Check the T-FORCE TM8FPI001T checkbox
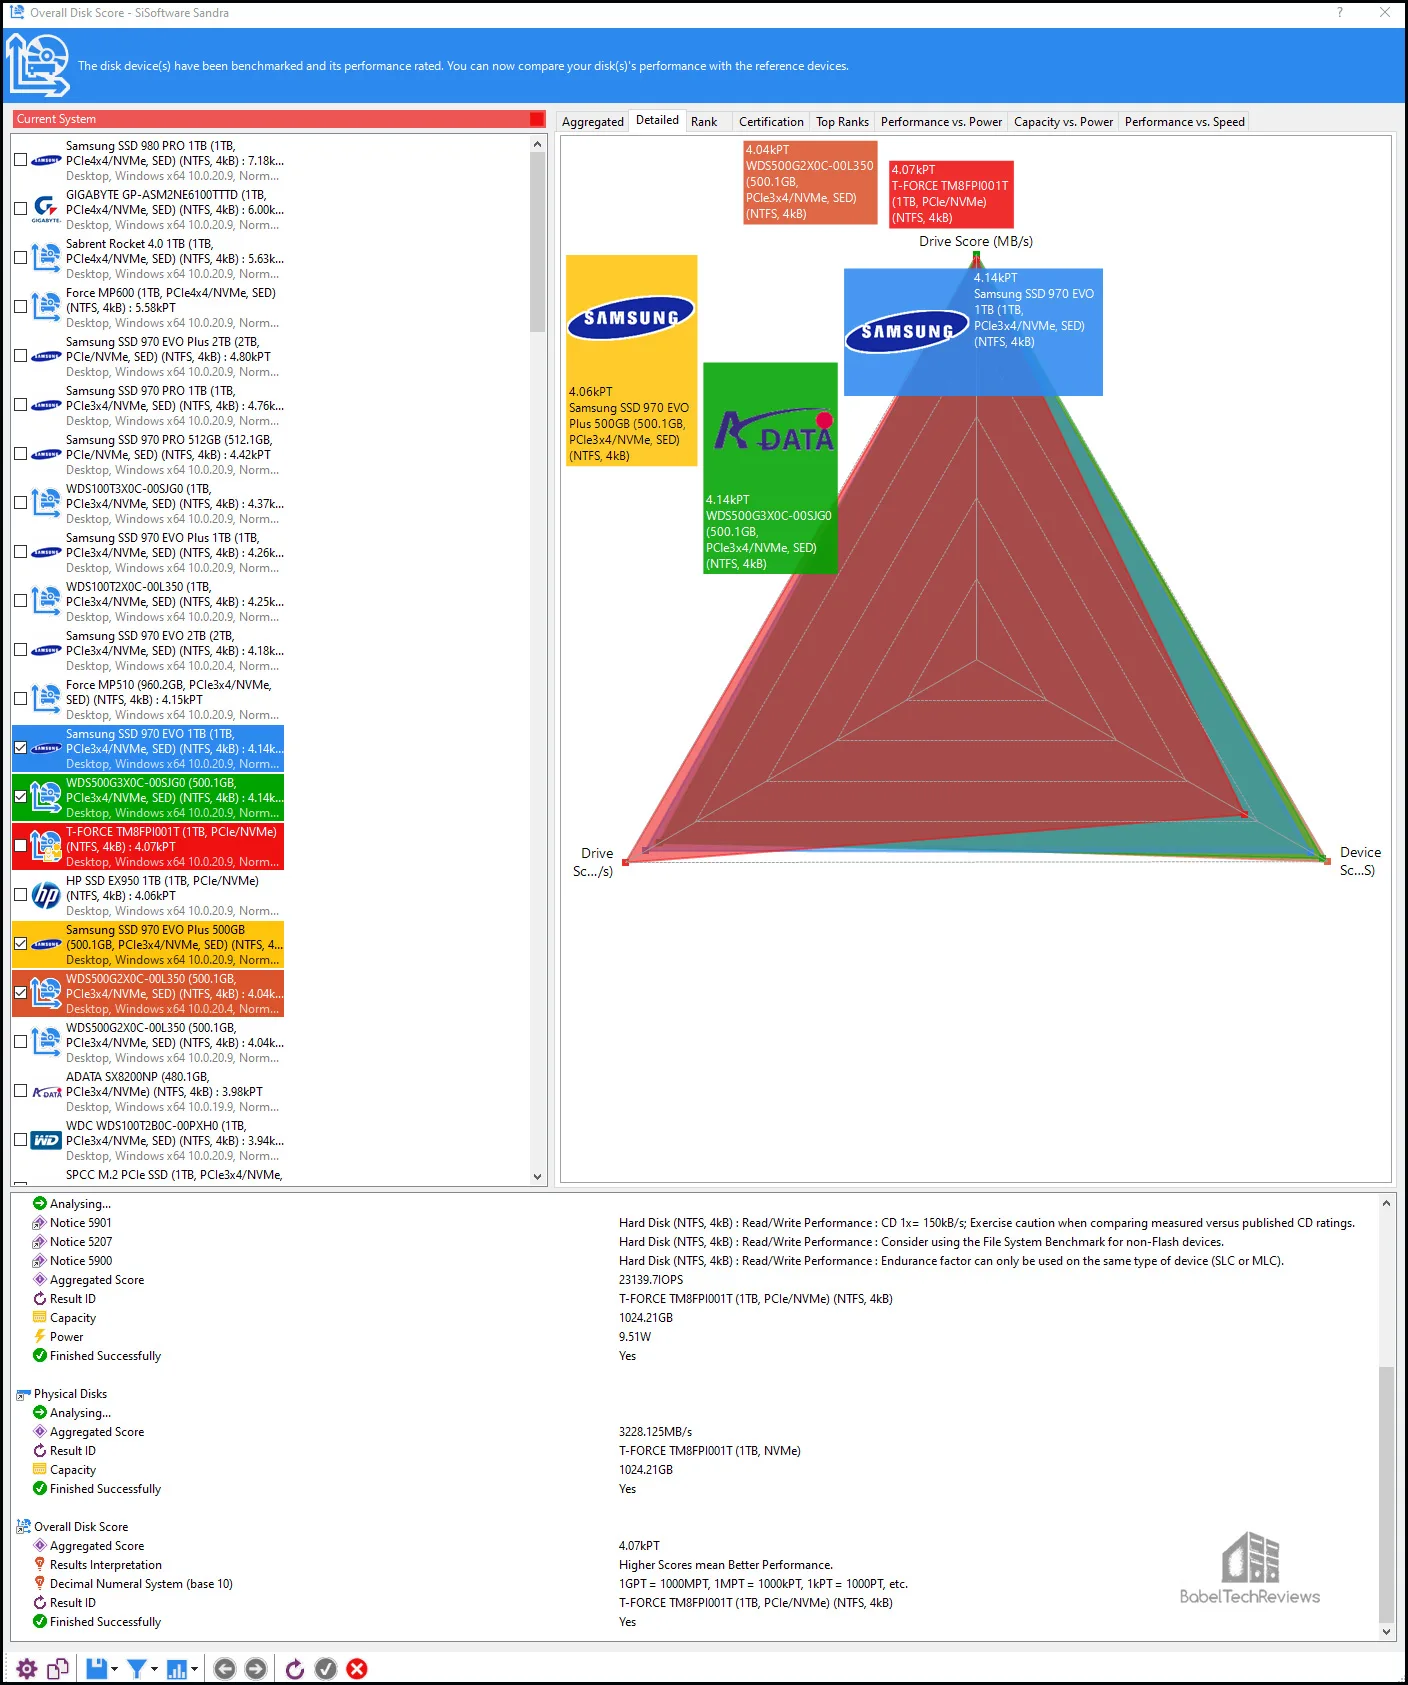The image size is (1408, 1685). [20, 846]
